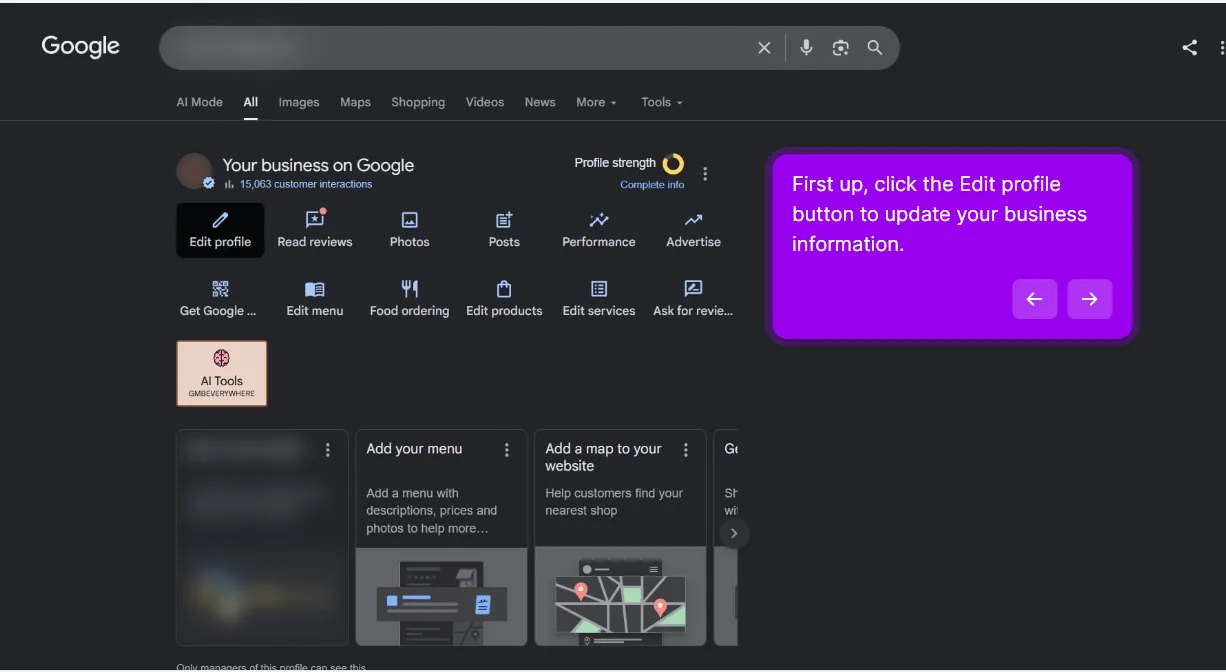Go to Google logo homepage
The image size is (1226, 672).
pos(81,46)
